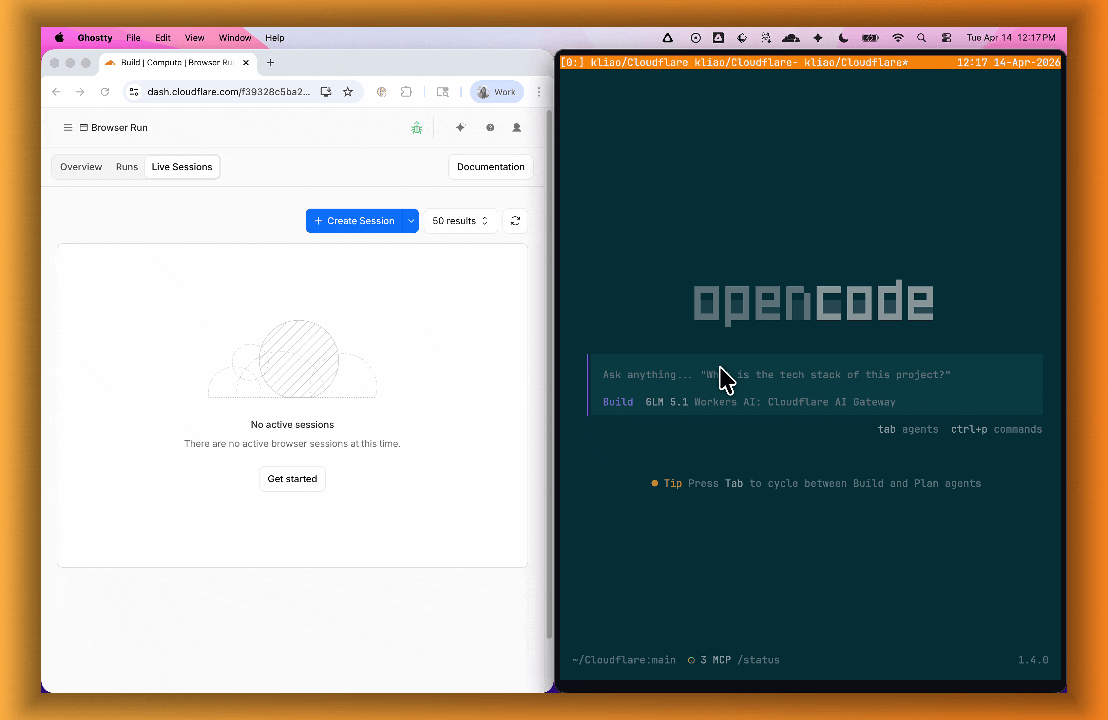Image resolution: width=1108 pixels, height=720 pixels.
Task: Click the Get started button
Action: pyautogui.click(x=292, y=478)
